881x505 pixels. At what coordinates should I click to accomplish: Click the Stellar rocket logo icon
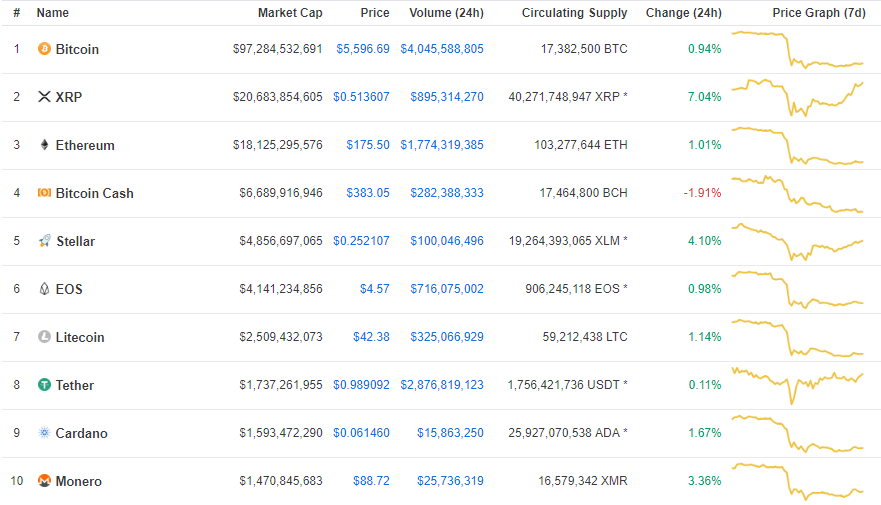(44, 241)
